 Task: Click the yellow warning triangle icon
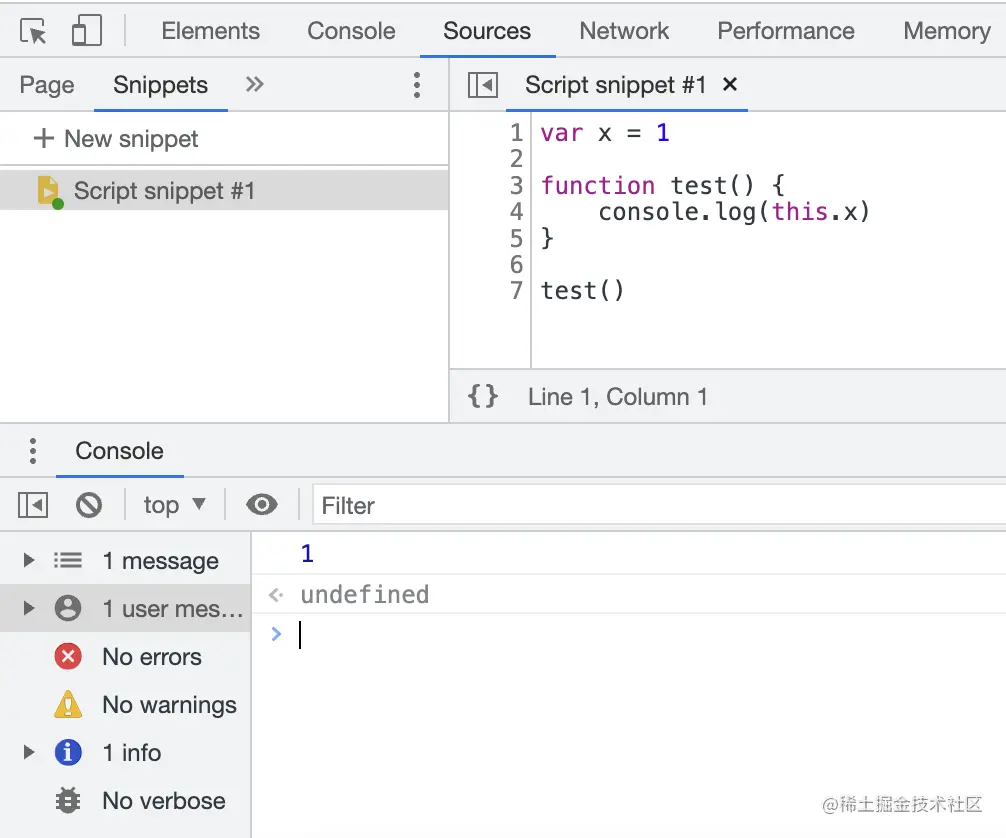pyautogui.click(x=67, y=705)
